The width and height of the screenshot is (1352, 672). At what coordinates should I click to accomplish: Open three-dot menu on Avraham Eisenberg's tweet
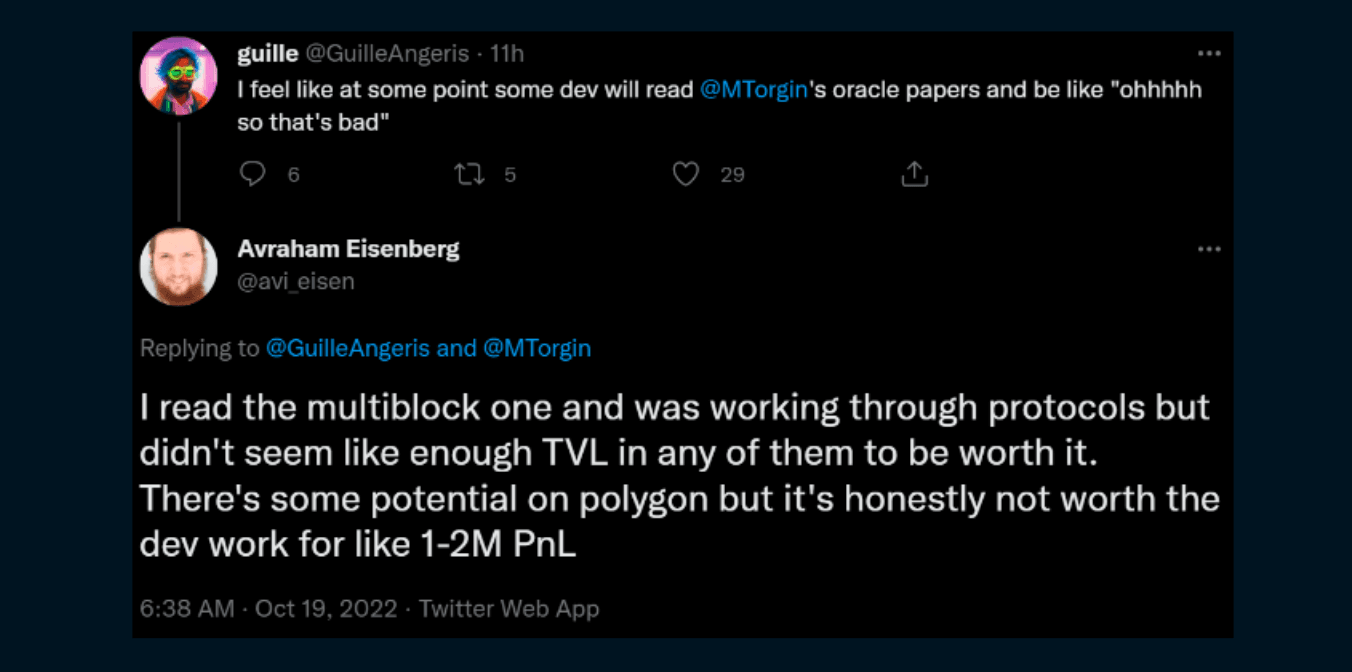point(1209,249)
